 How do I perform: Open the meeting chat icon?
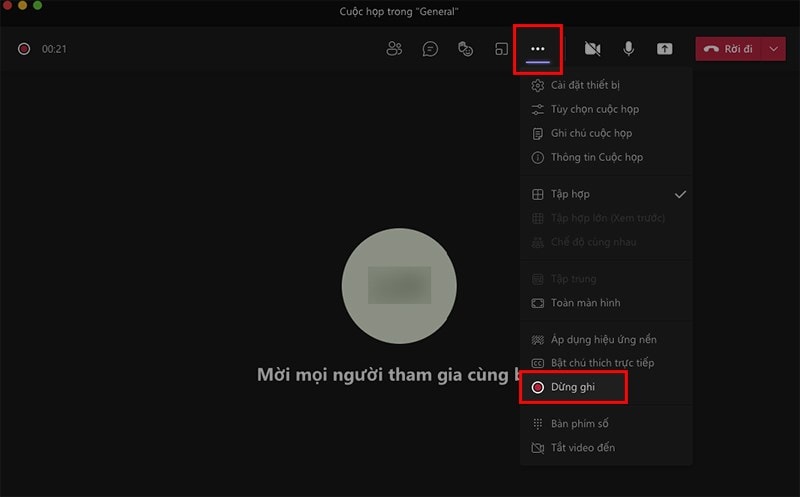(x=430, y=49)
